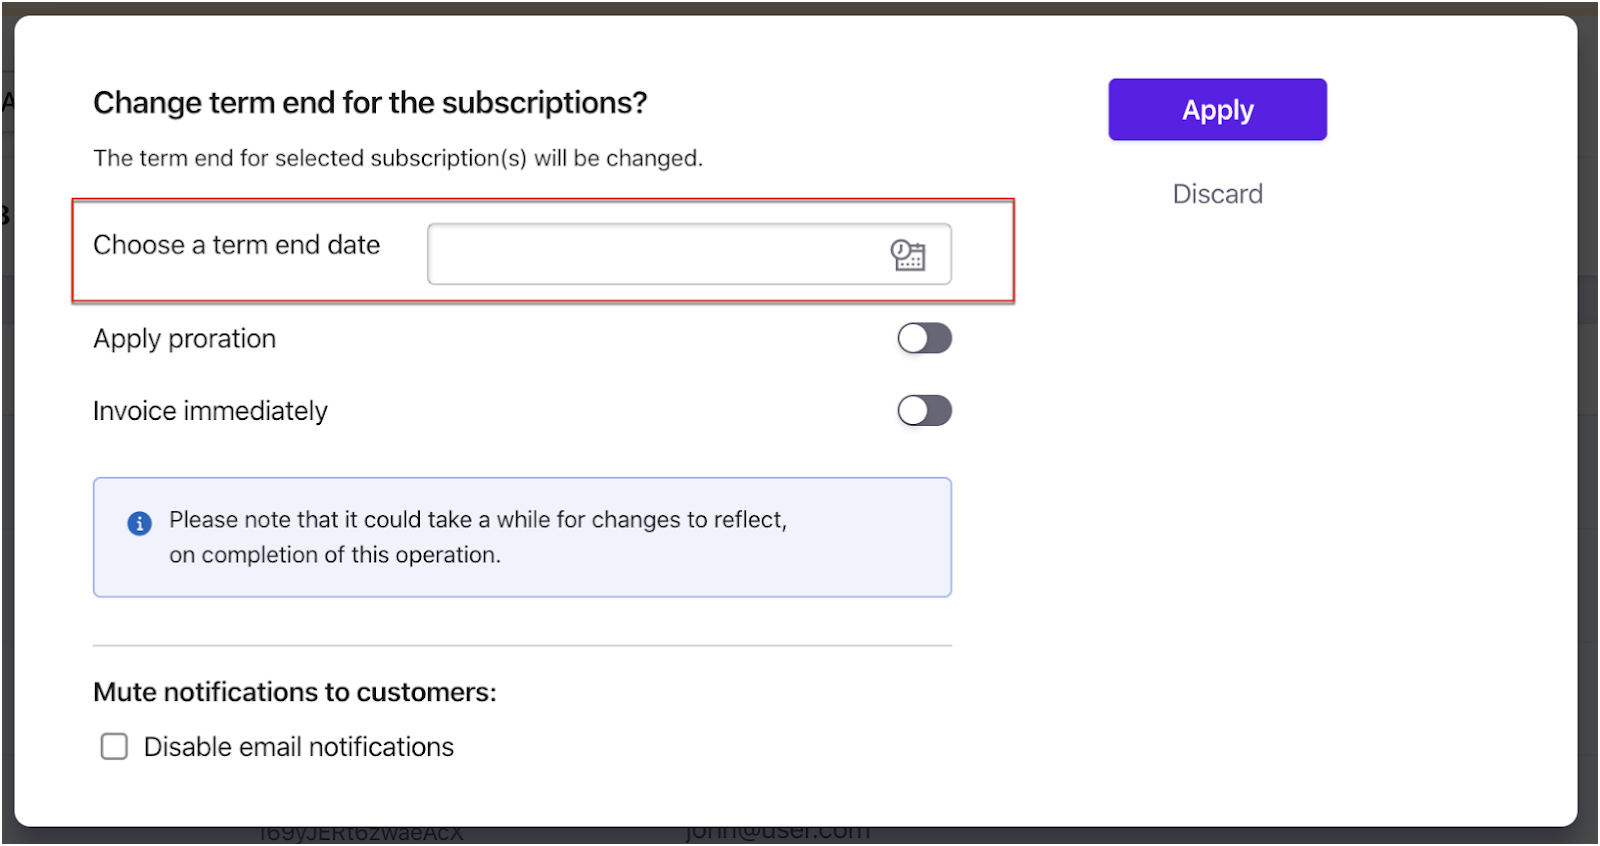Click 'Mute notifications to customers:' heading
The width and height of the screenshot is (1600, 846).
click(x=294, y=692)
